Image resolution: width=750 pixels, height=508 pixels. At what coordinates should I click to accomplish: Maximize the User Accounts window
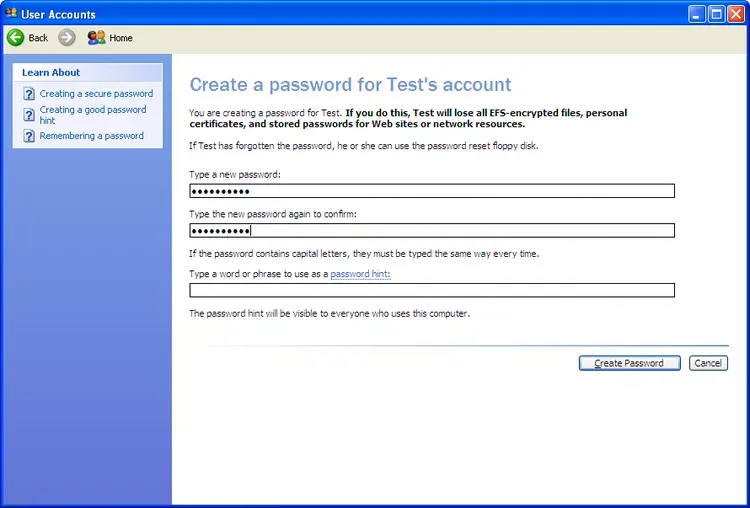coord(716,14)
